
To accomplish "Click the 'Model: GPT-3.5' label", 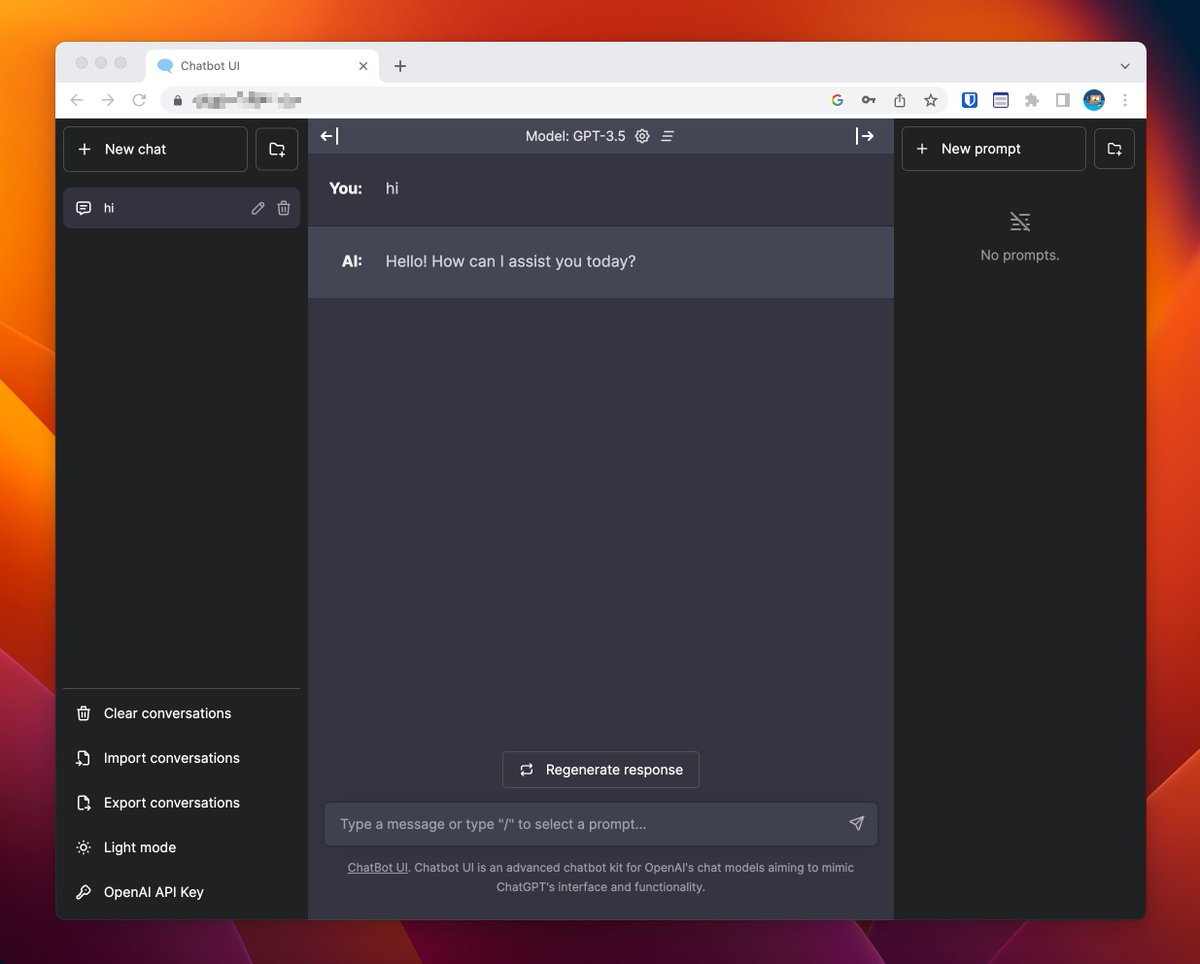I will [575, 136].
